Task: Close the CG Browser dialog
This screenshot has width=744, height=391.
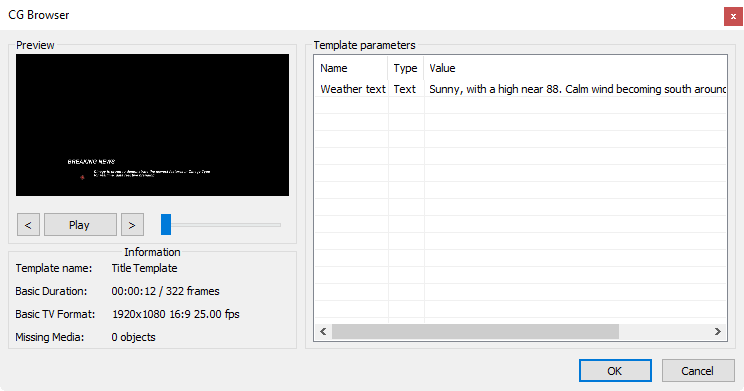Action: 733,17
